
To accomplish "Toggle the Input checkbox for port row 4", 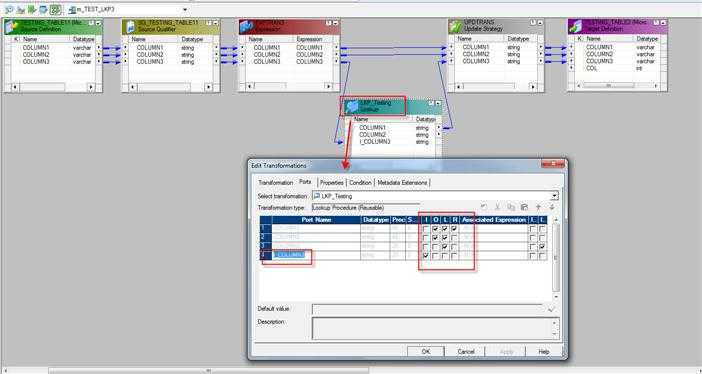I will coord(426,256).
